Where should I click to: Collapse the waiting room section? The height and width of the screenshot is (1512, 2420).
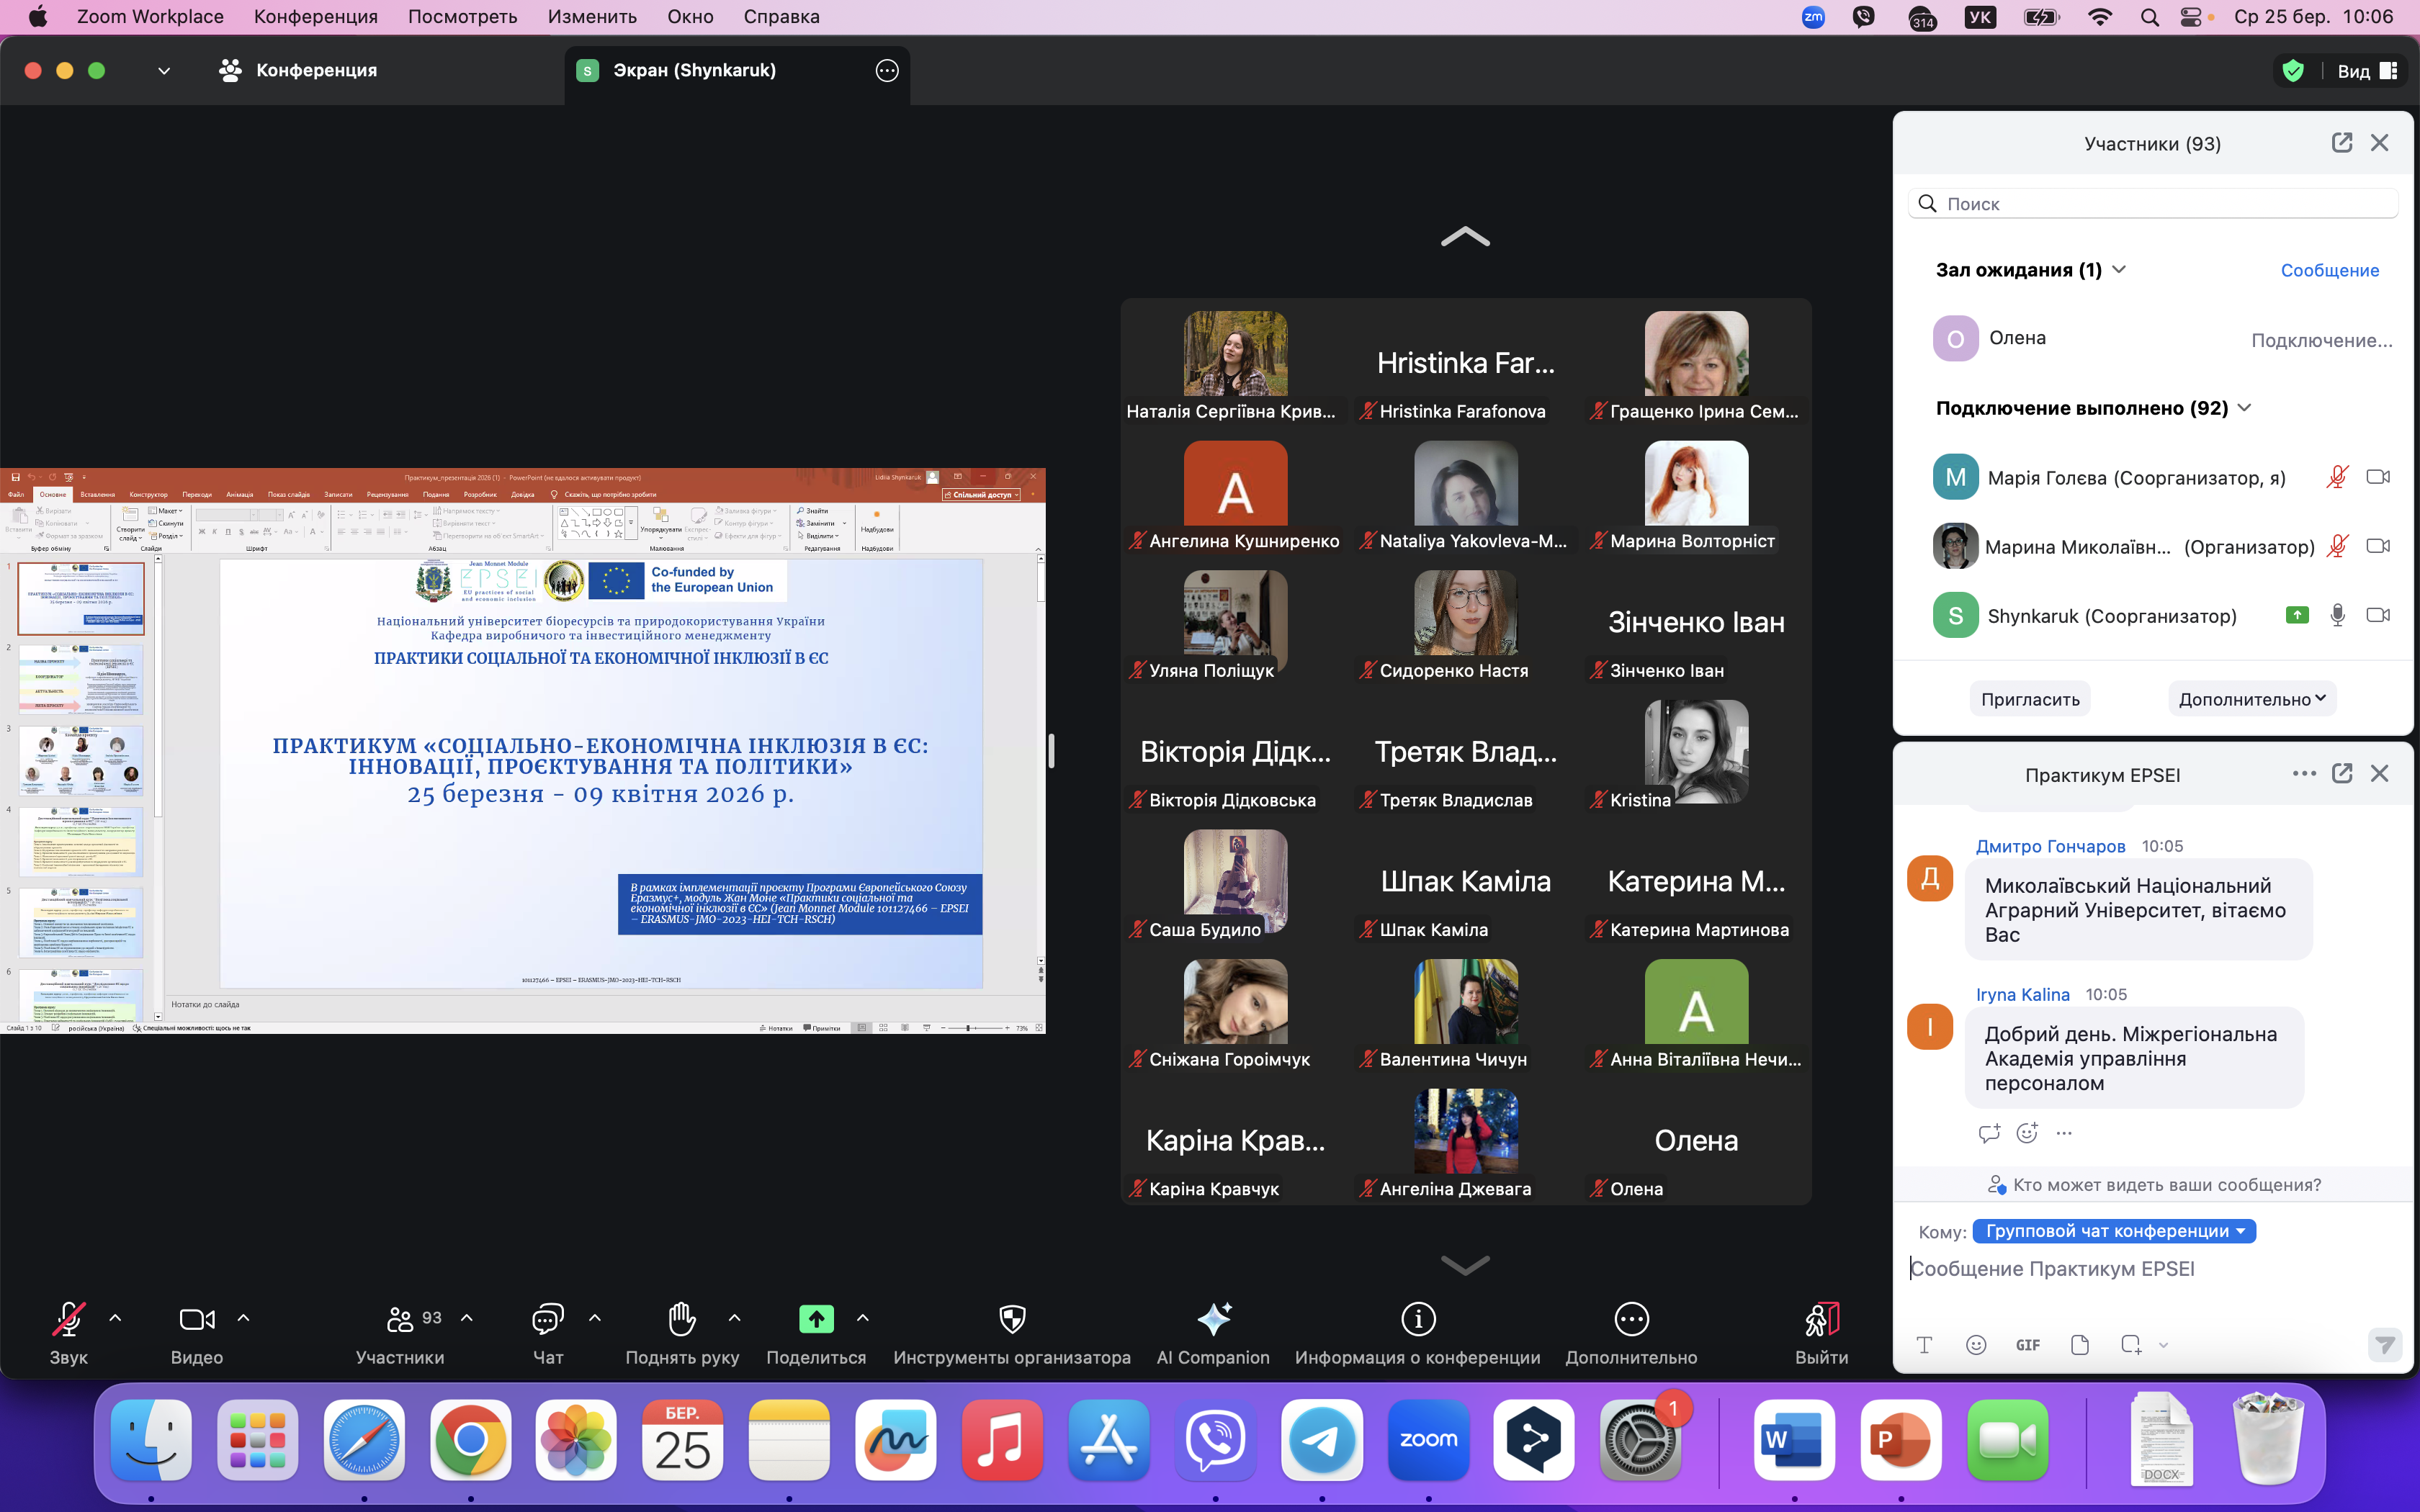coord(2119,270)
